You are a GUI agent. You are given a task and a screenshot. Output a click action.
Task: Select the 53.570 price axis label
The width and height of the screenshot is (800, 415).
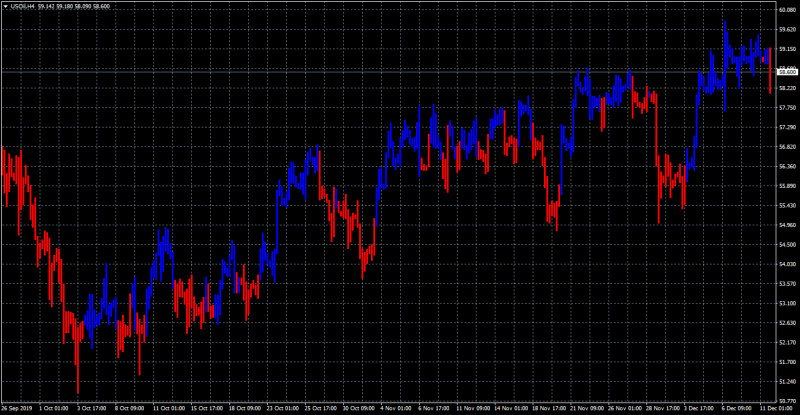pos(787,284)
